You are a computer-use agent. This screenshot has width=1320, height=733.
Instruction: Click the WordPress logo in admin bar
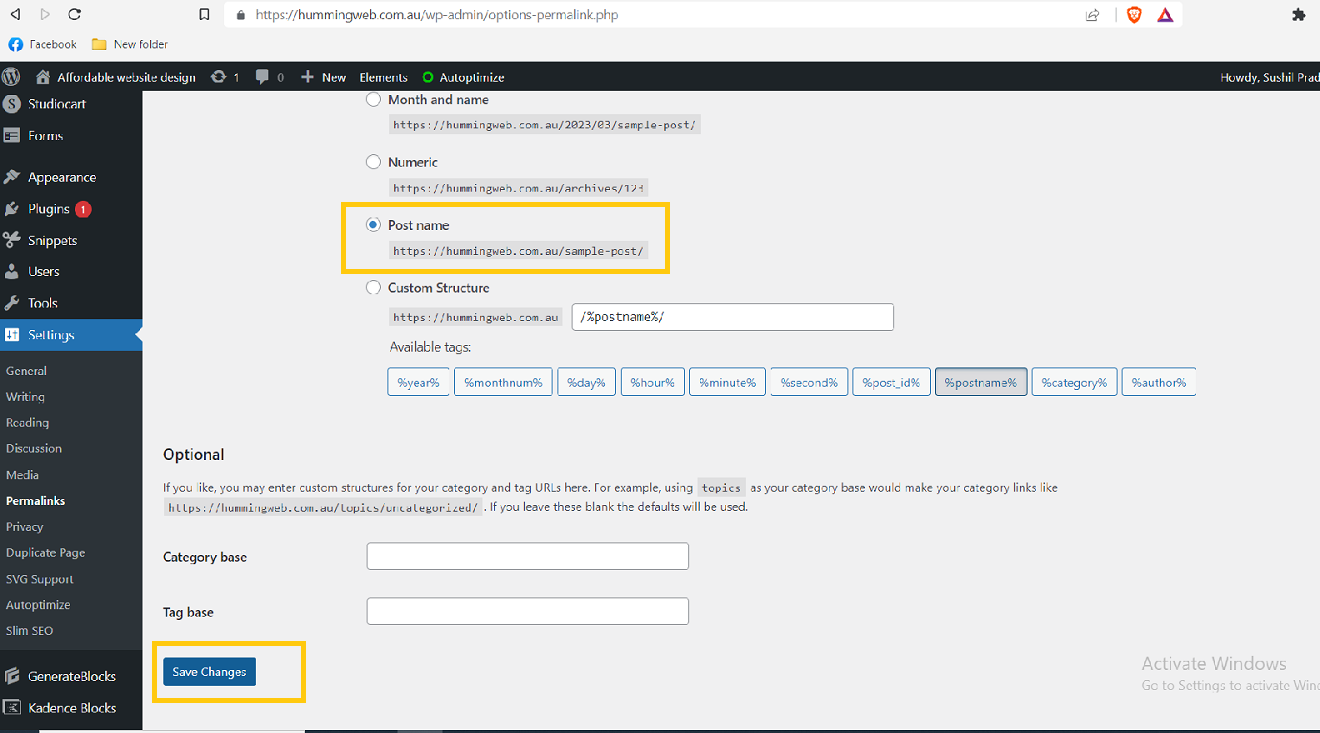[x=11, y=77]
